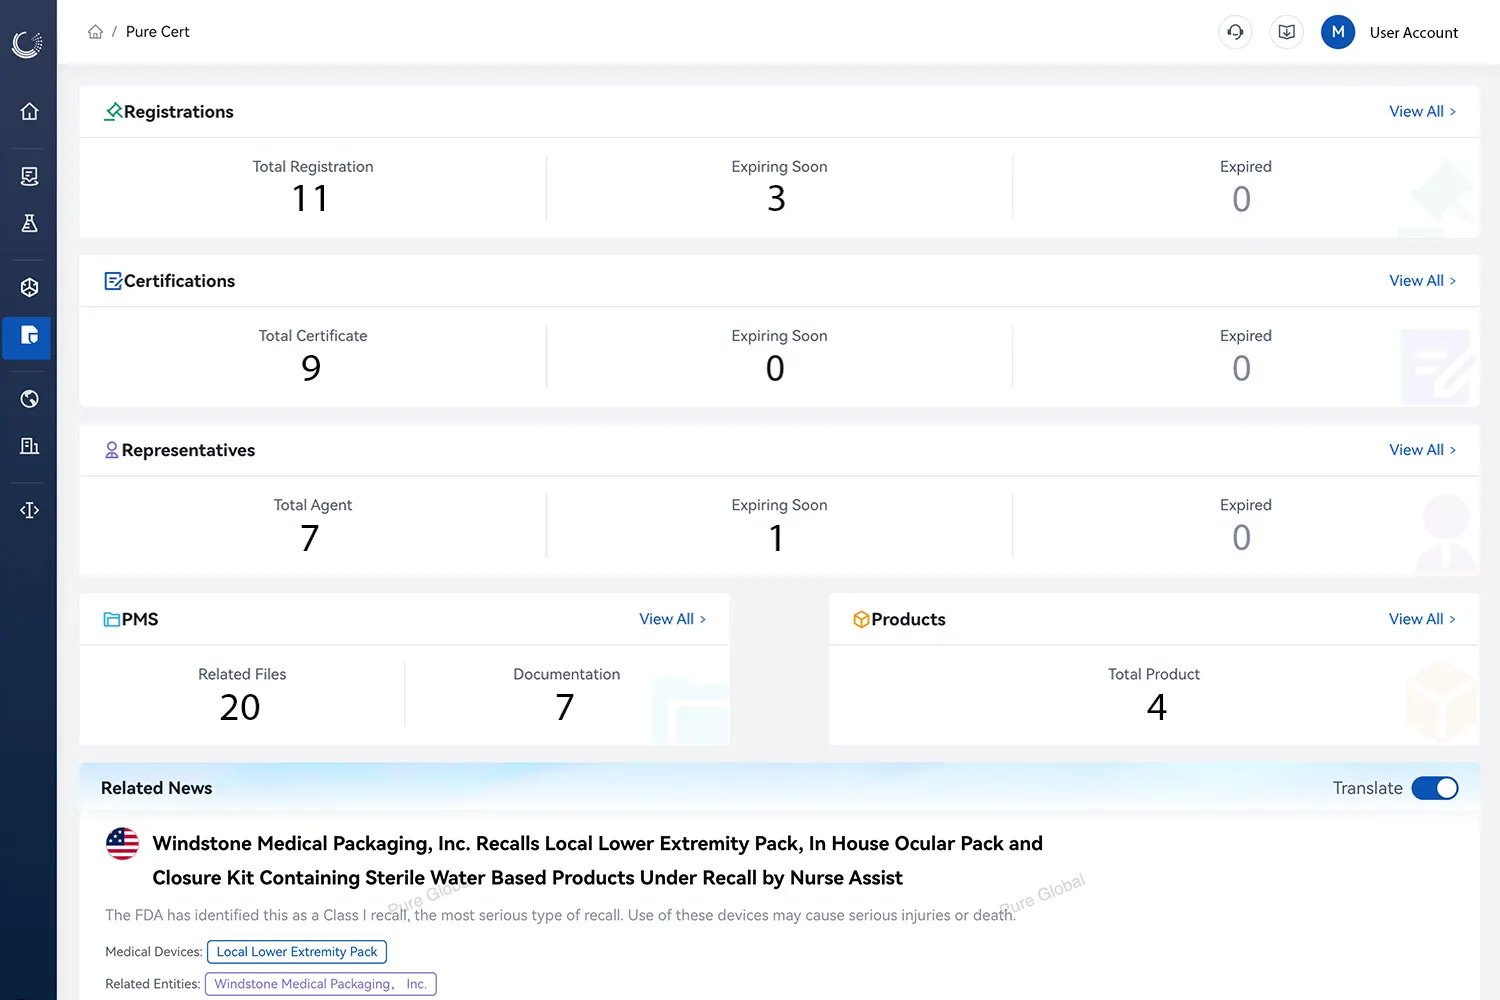
Task: Disable the Translate switch in Related News
Action: tap(1435, 788)
